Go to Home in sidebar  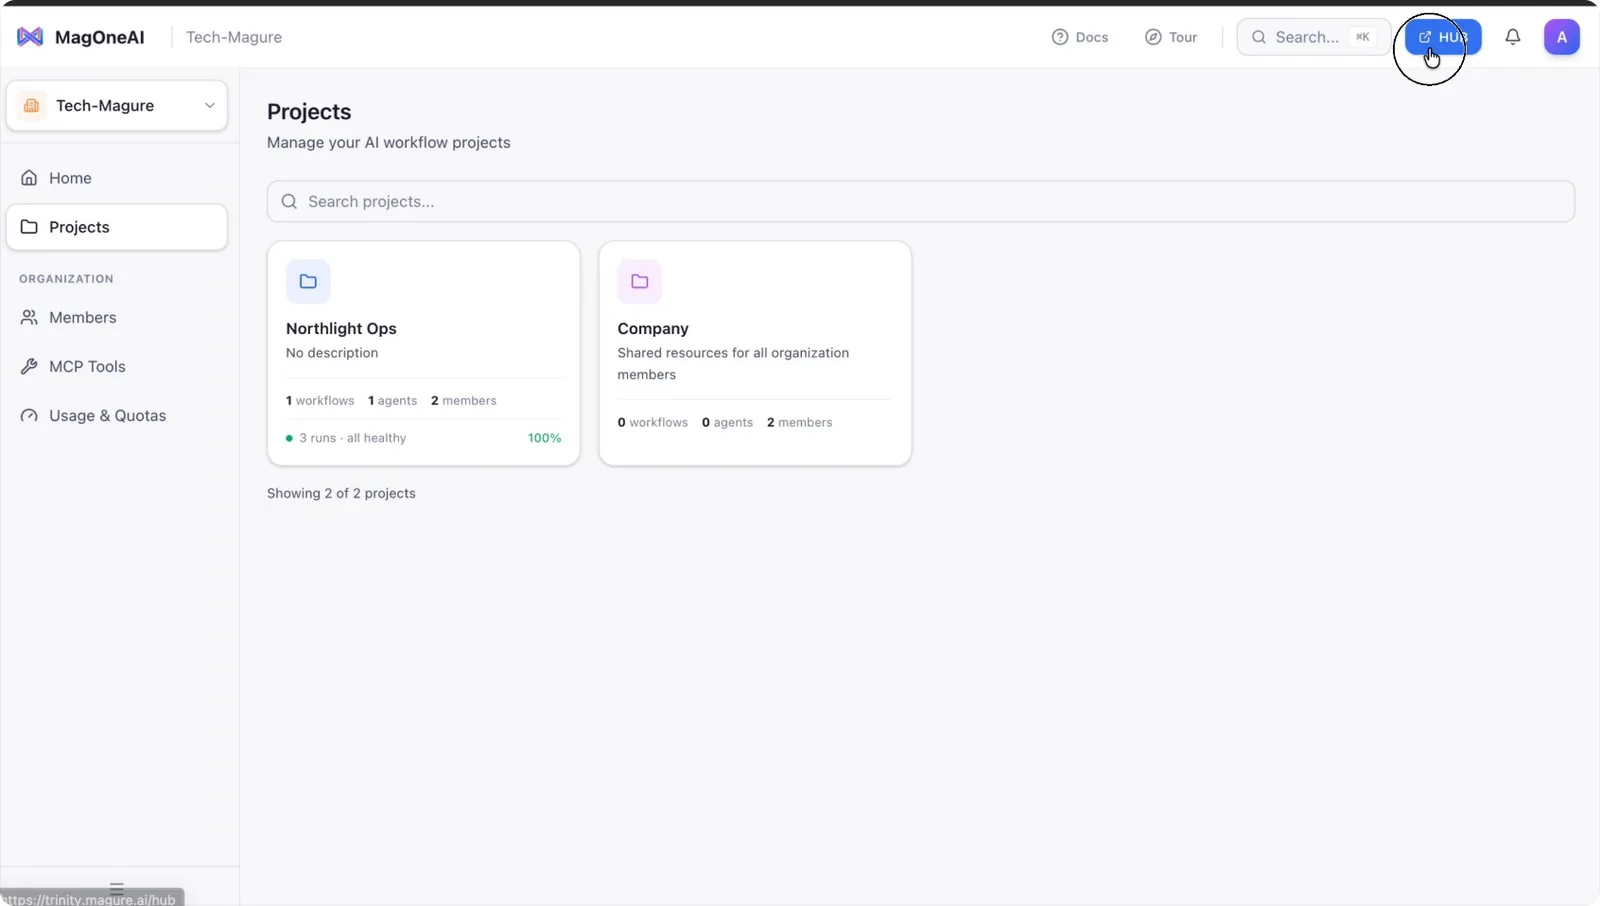point(117,178)
